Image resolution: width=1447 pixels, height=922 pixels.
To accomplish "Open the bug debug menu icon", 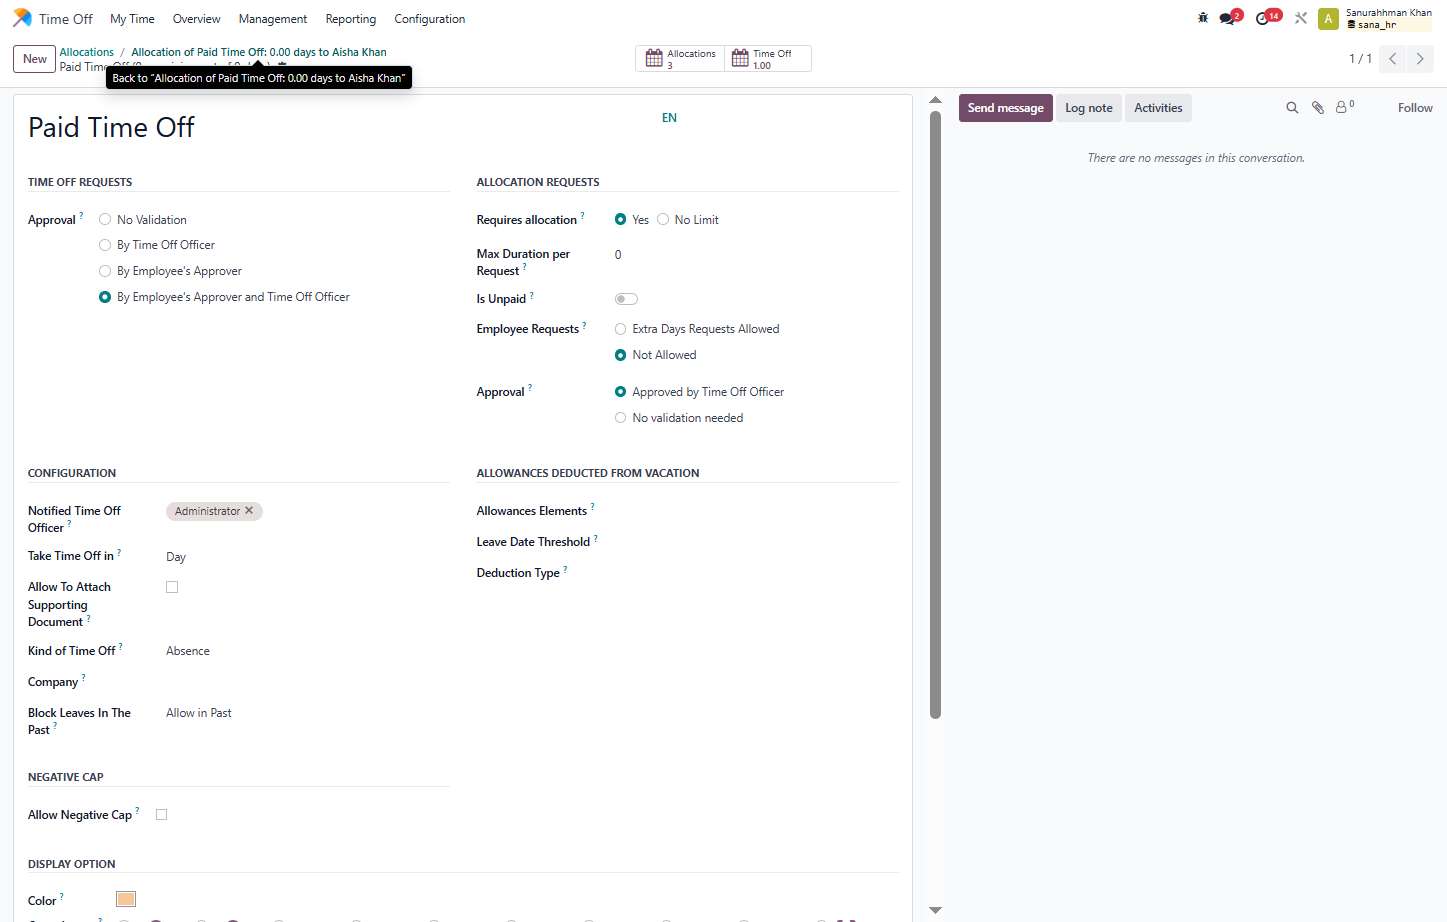I will [1203, 18].
